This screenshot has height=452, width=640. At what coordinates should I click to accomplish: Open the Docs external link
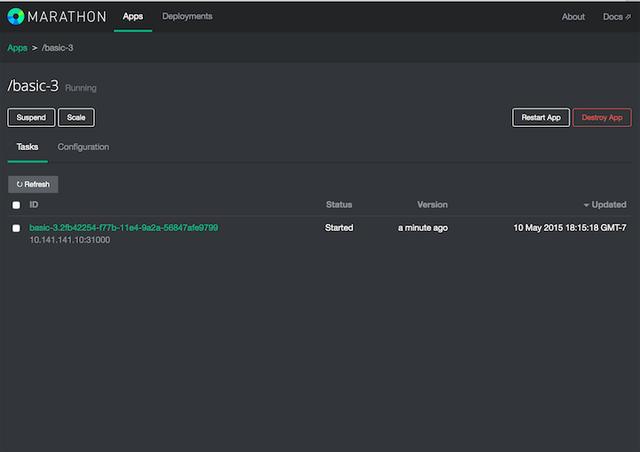pyautogui.click(x=617, y=17)
